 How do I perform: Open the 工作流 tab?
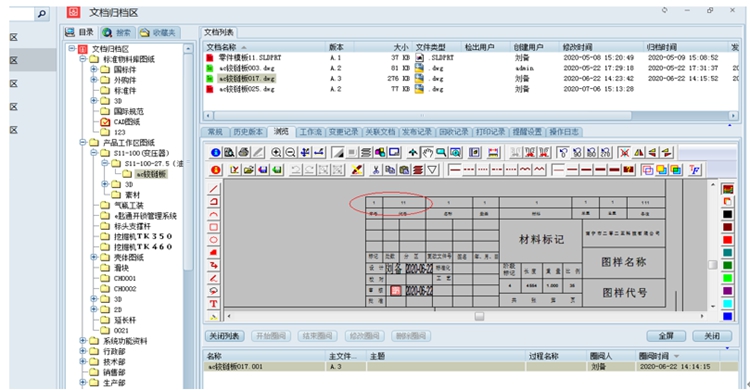(310, 132)
